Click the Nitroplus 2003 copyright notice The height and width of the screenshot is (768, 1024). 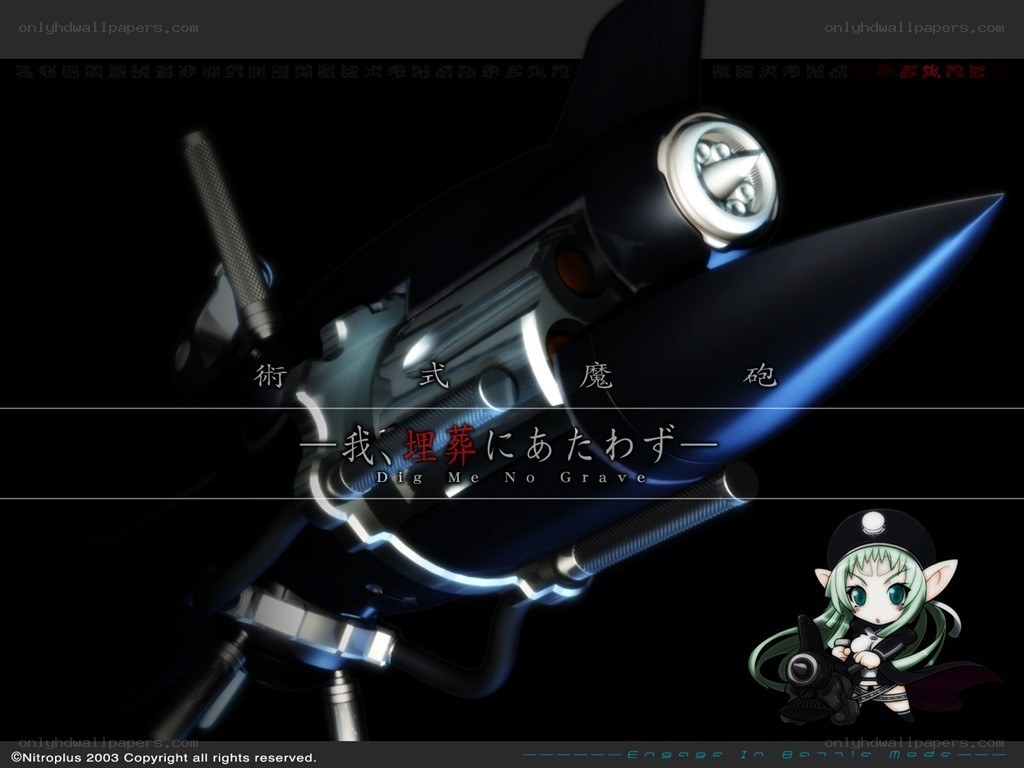pos(163,758)
